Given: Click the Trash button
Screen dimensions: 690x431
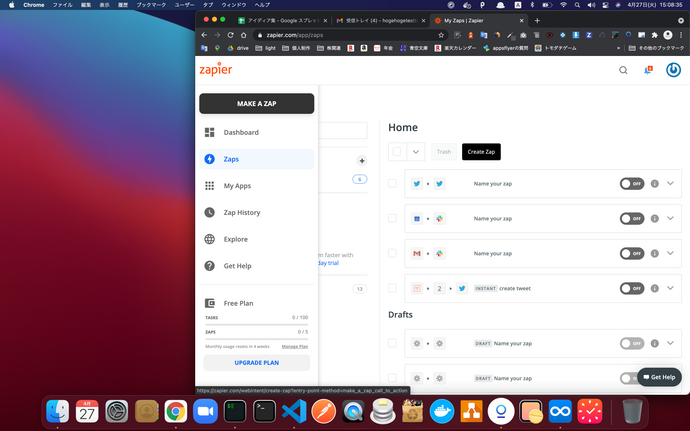Looking at the screenshot, I should click(444, 152).
